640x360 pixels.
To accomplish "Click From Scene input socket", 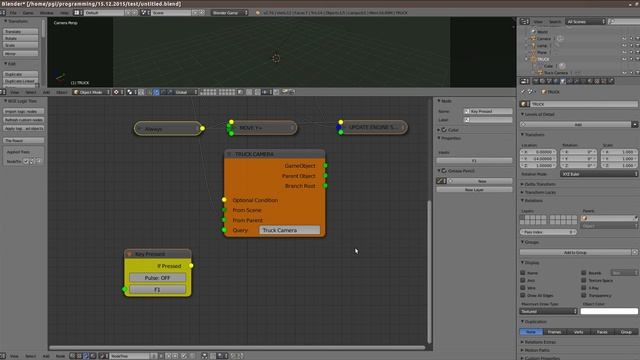I will (224, 210).
